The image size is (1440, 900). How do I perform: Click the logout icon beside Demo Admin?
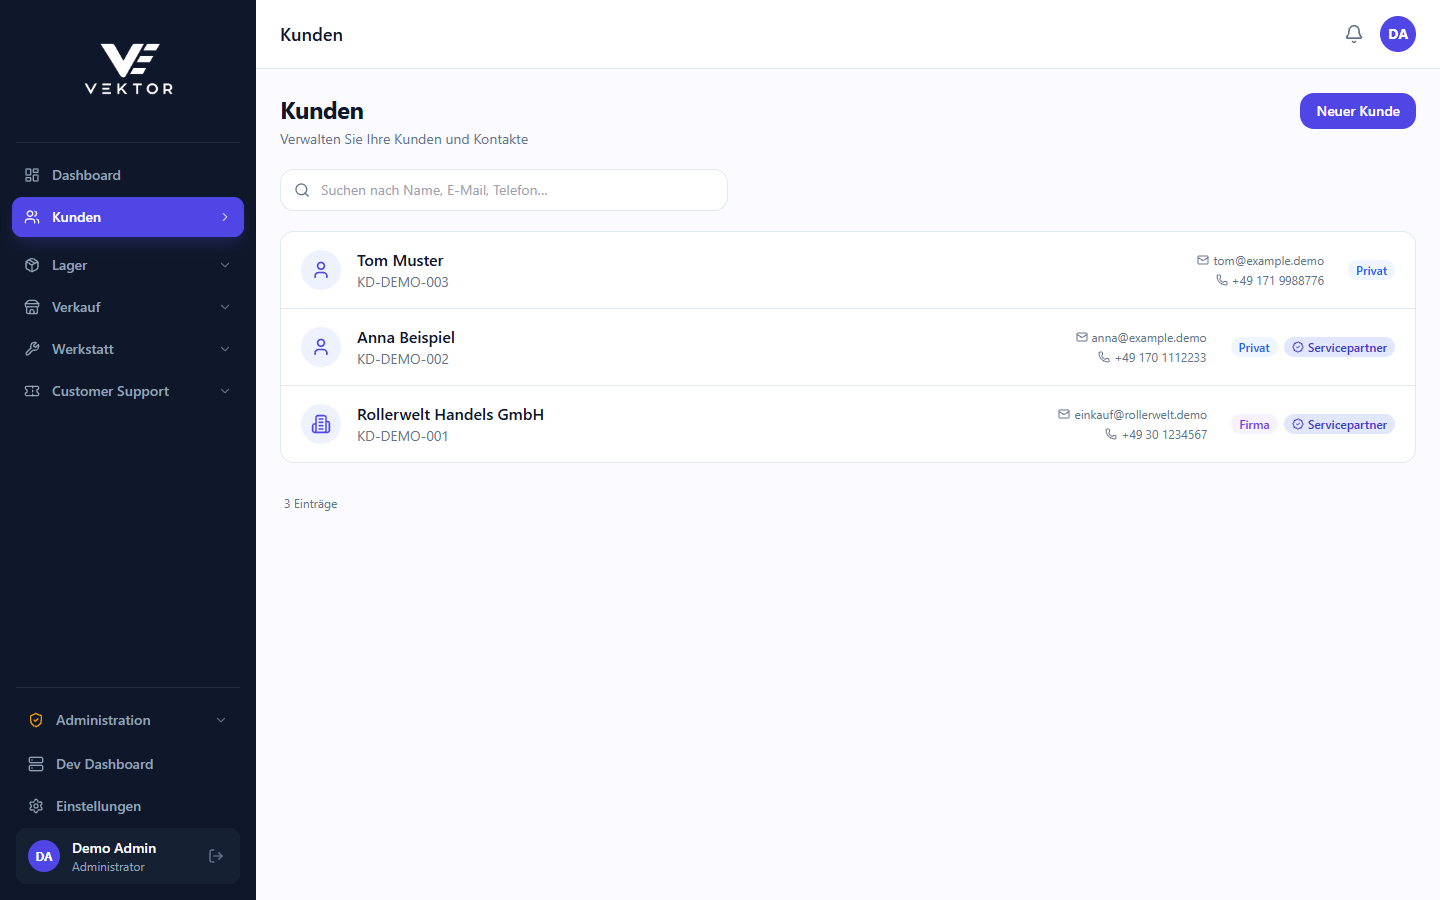tap(216, 856)
